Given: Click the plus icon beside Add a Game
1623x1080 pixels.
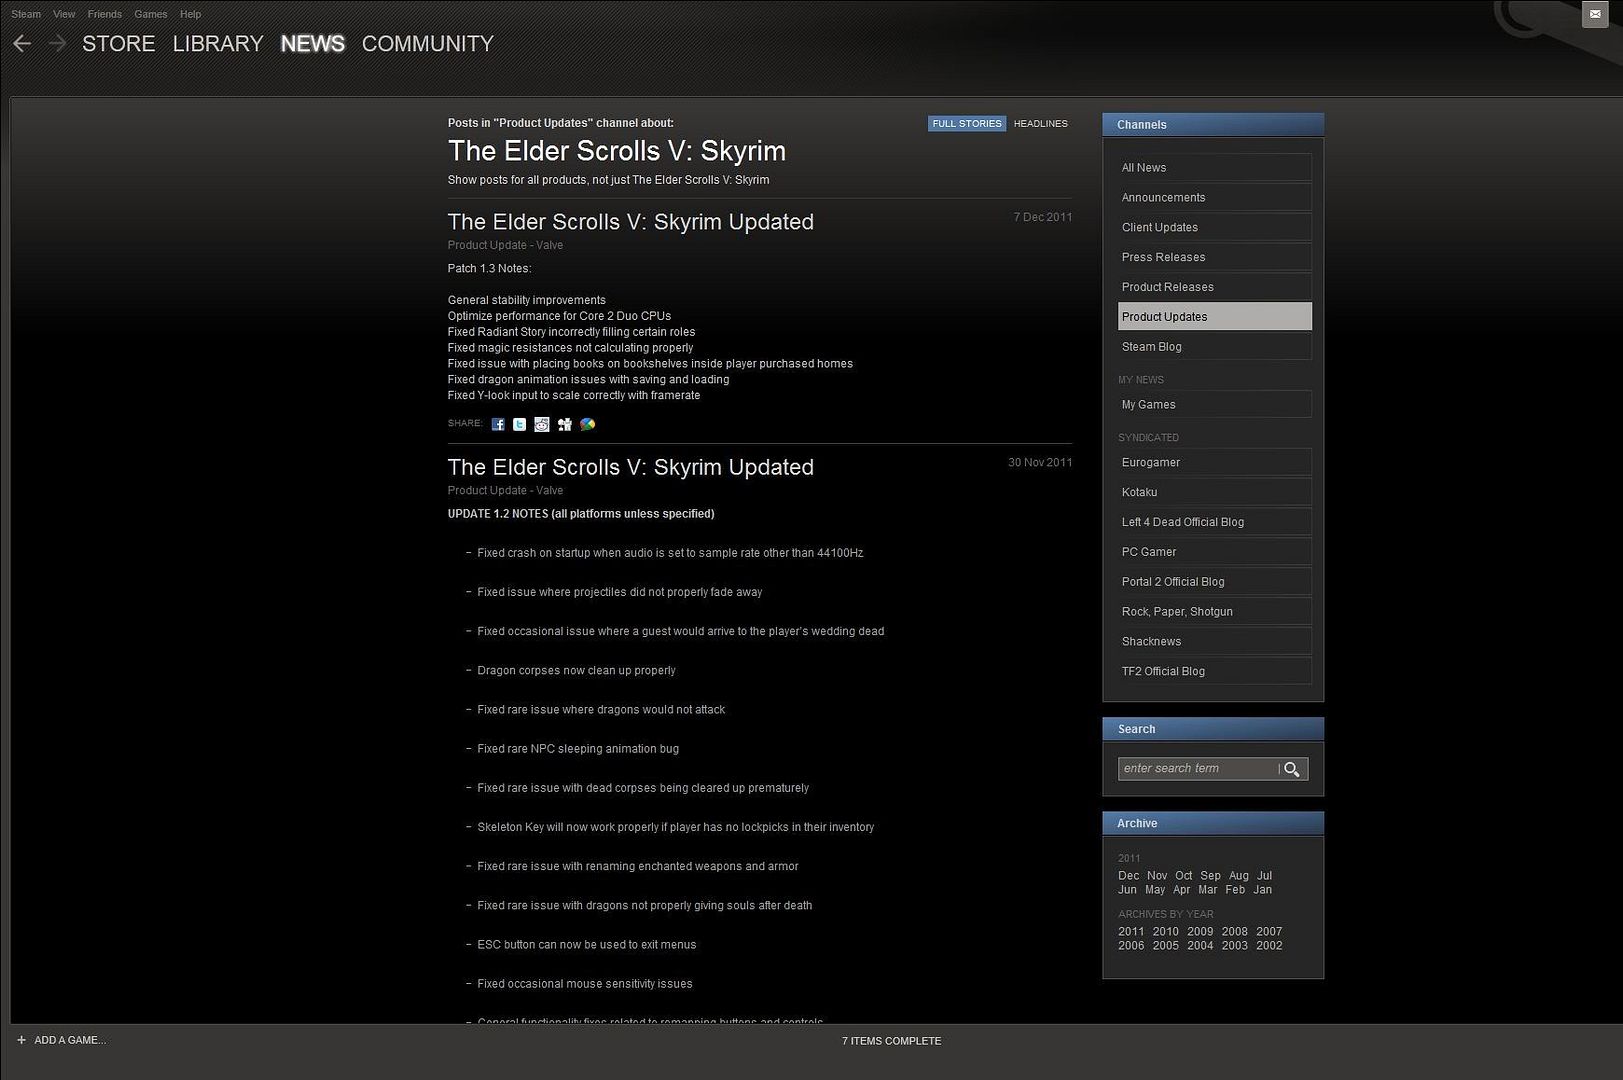Looking at the screenshot, I should pyautogui.click(x=21, y=1040).
